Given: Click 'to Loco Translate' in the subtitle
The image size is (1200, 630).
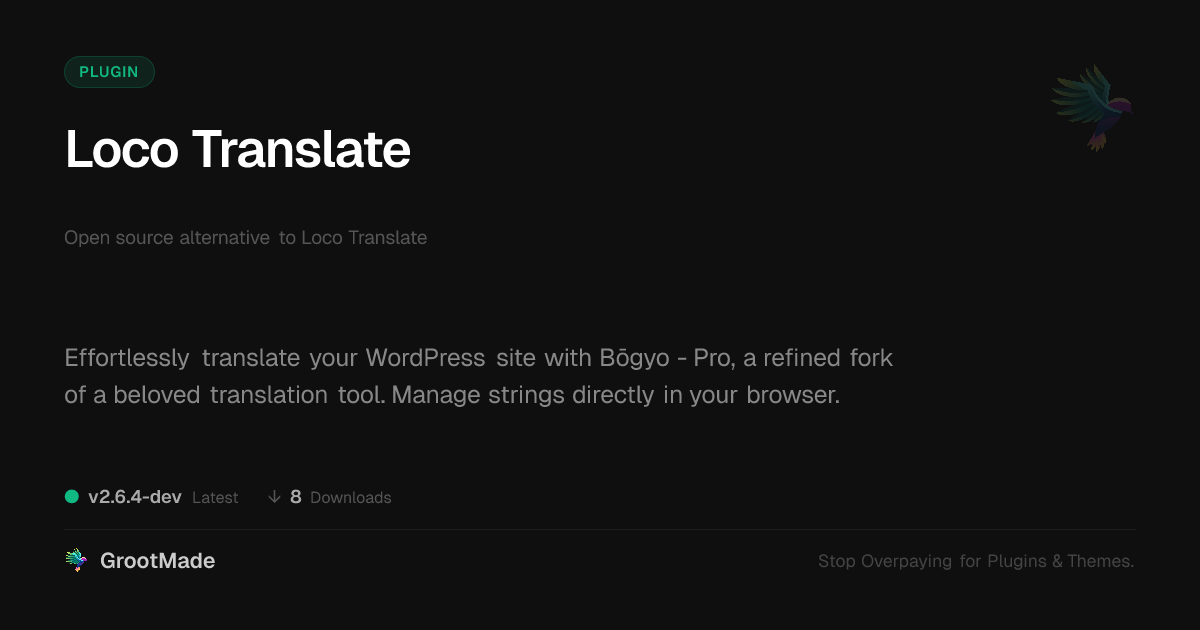Looking at the screenshot, I should [353, 238].
